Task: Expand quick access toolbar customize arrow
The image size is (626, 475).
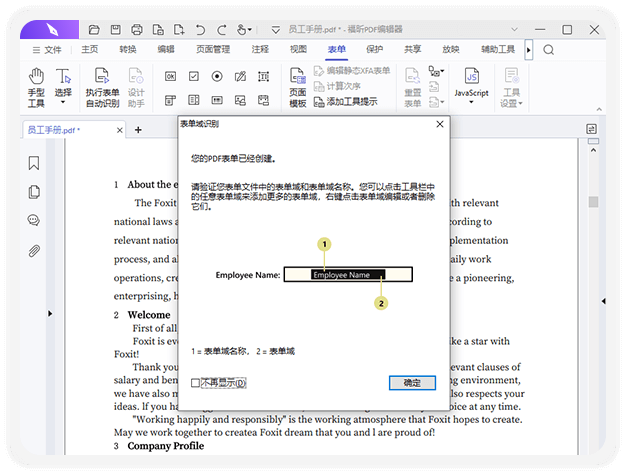Action: pos(275,30)
